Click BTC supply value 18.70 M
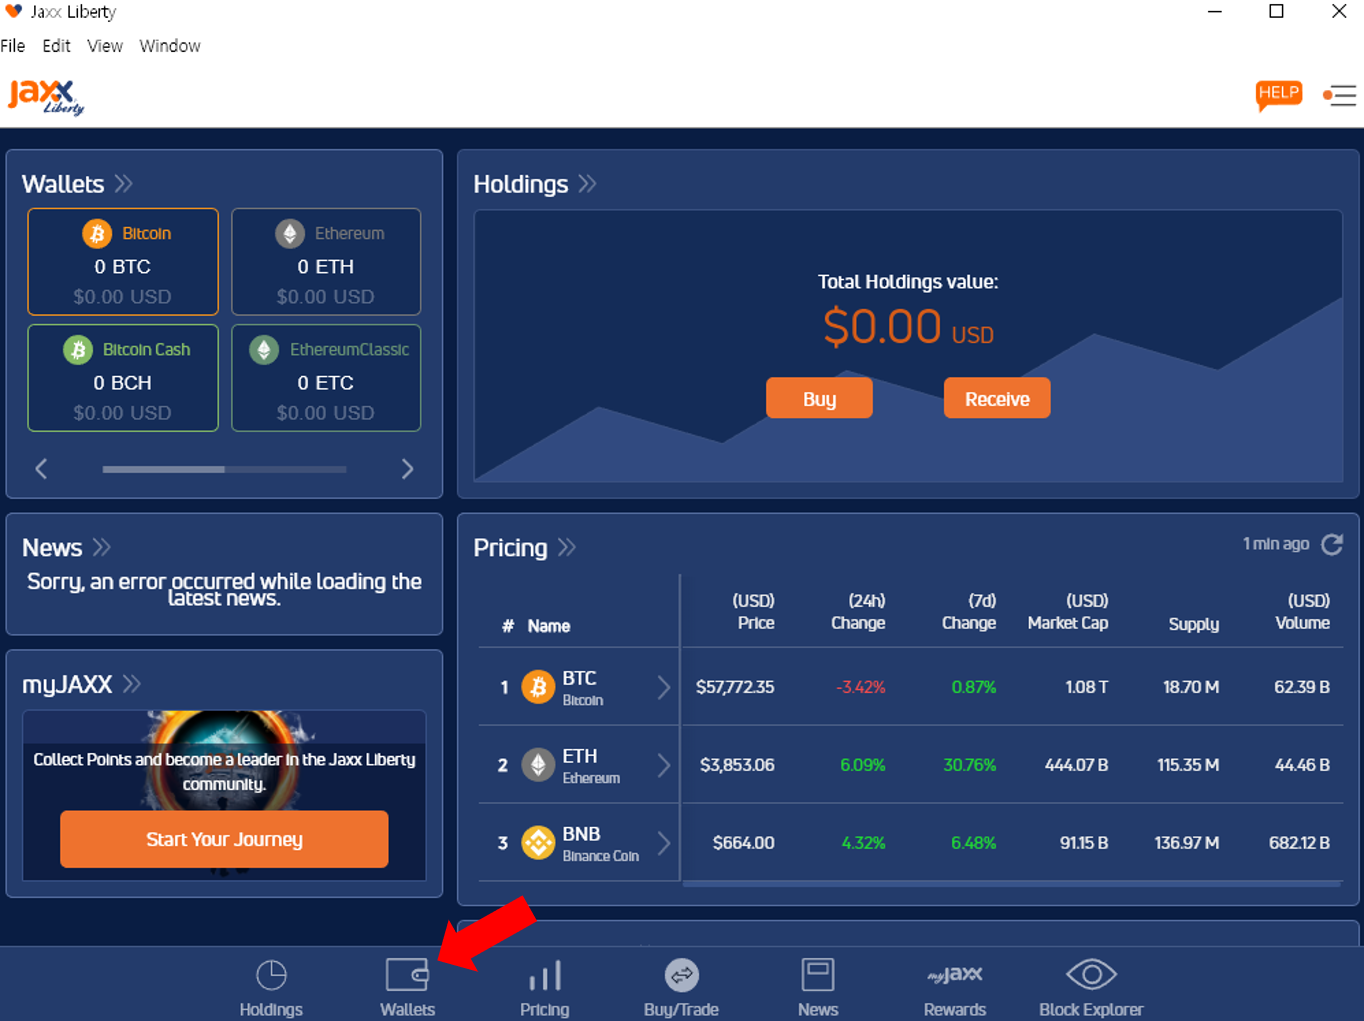The height and width of the screenshot is (1021, 1364). (x=1191, y=687)
